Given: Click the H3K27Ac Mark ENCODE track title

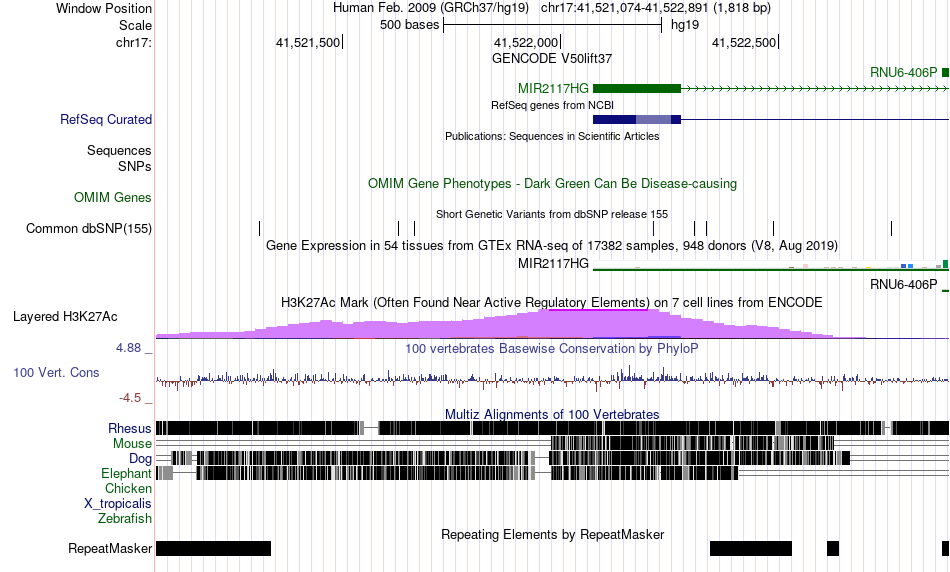Looking at the screenshot, I should click(552, 302).
